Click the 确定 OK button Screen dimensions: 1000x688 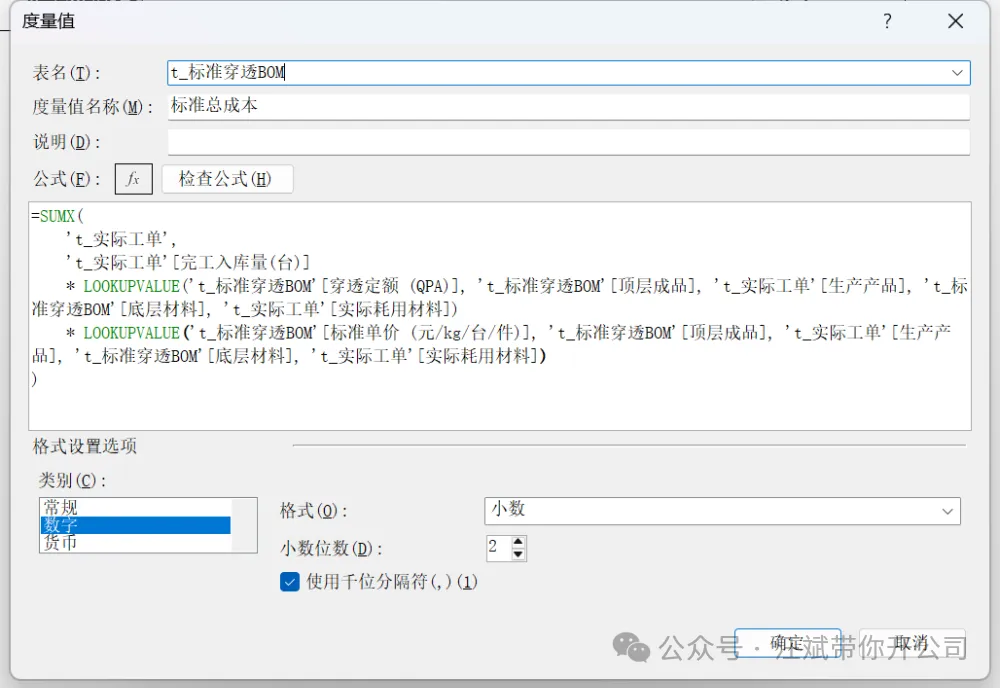coord(787,643)
